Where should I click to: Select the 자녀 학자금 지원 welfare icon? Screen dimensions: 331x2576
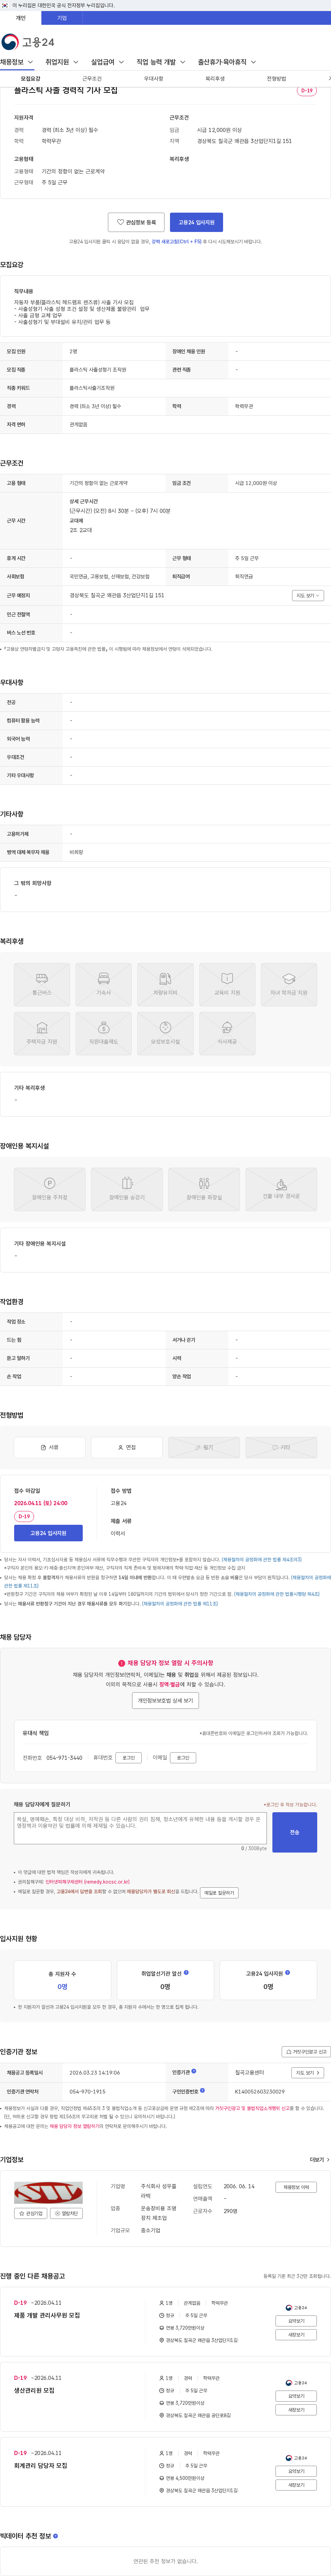(x=289, y=984)
